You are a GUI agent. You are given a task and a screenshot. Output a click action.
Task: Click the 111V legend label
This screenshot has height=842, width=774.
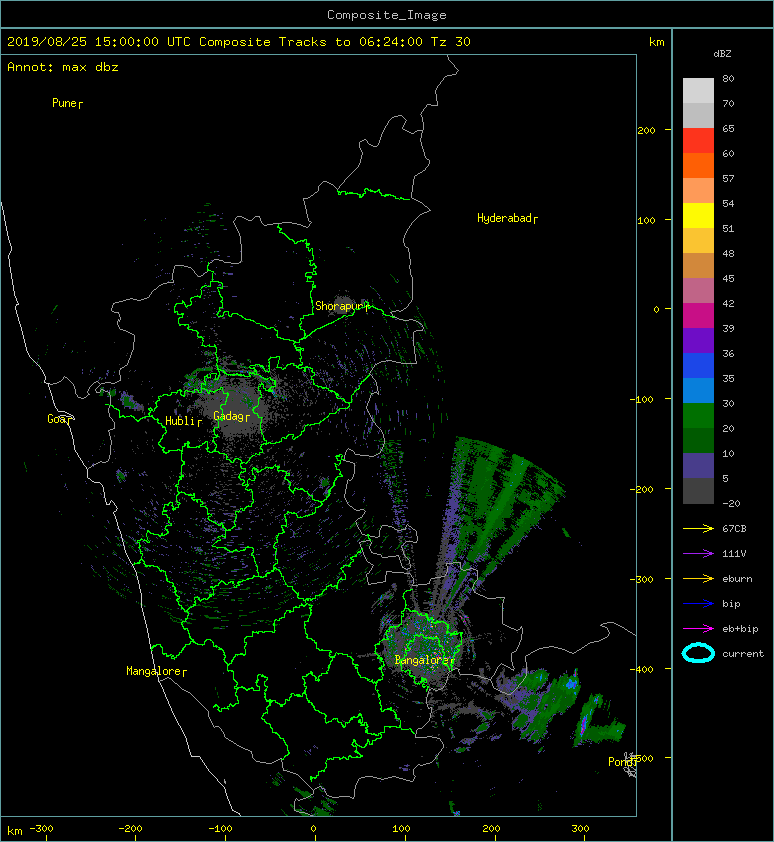click(734, 554)
